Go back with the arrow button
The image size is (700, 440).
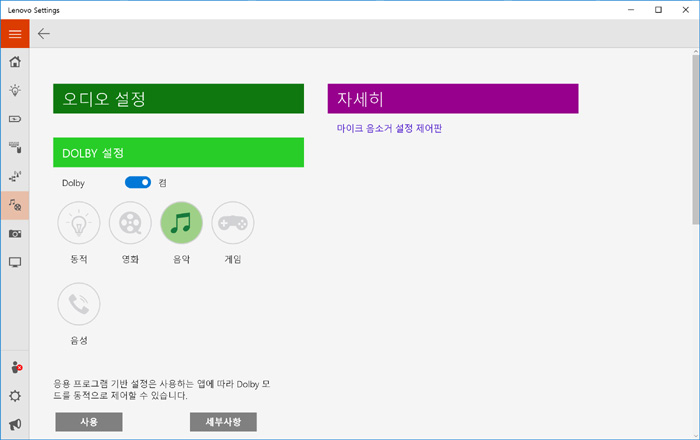tap(44, 33)
